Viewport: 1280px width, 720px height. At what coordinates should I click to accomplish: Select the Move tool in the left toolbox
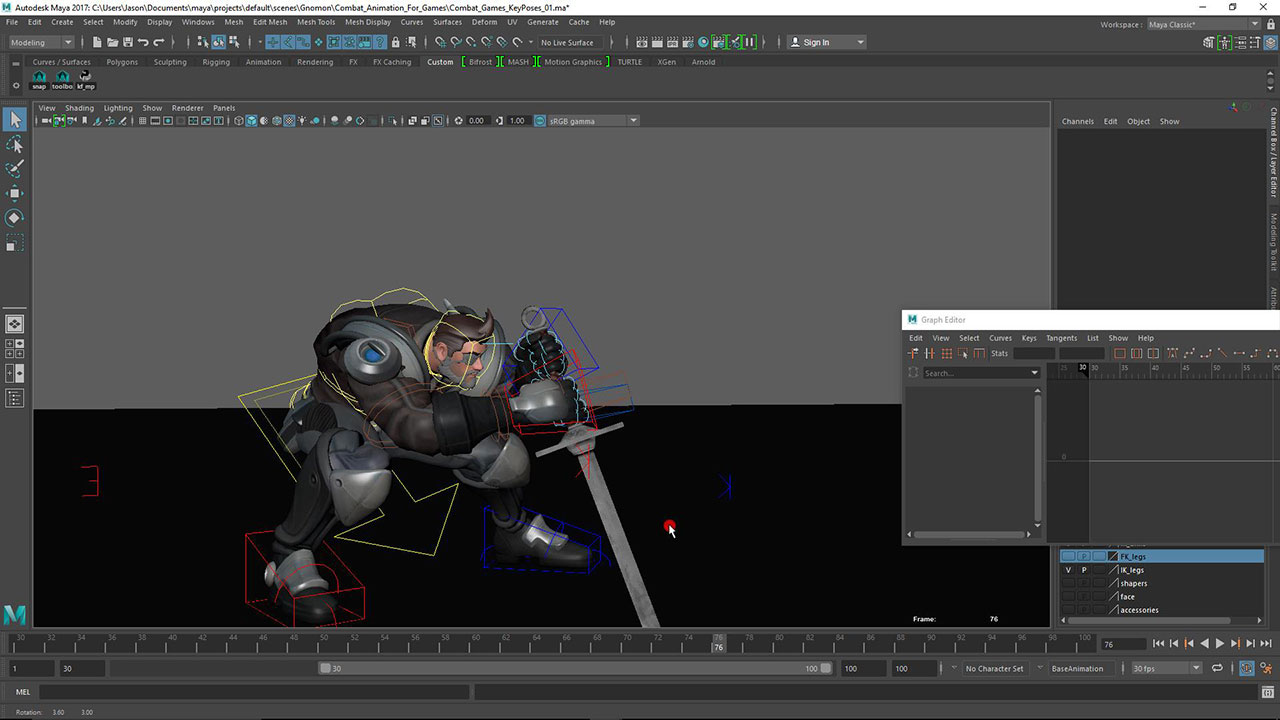(x=14, y=193)
